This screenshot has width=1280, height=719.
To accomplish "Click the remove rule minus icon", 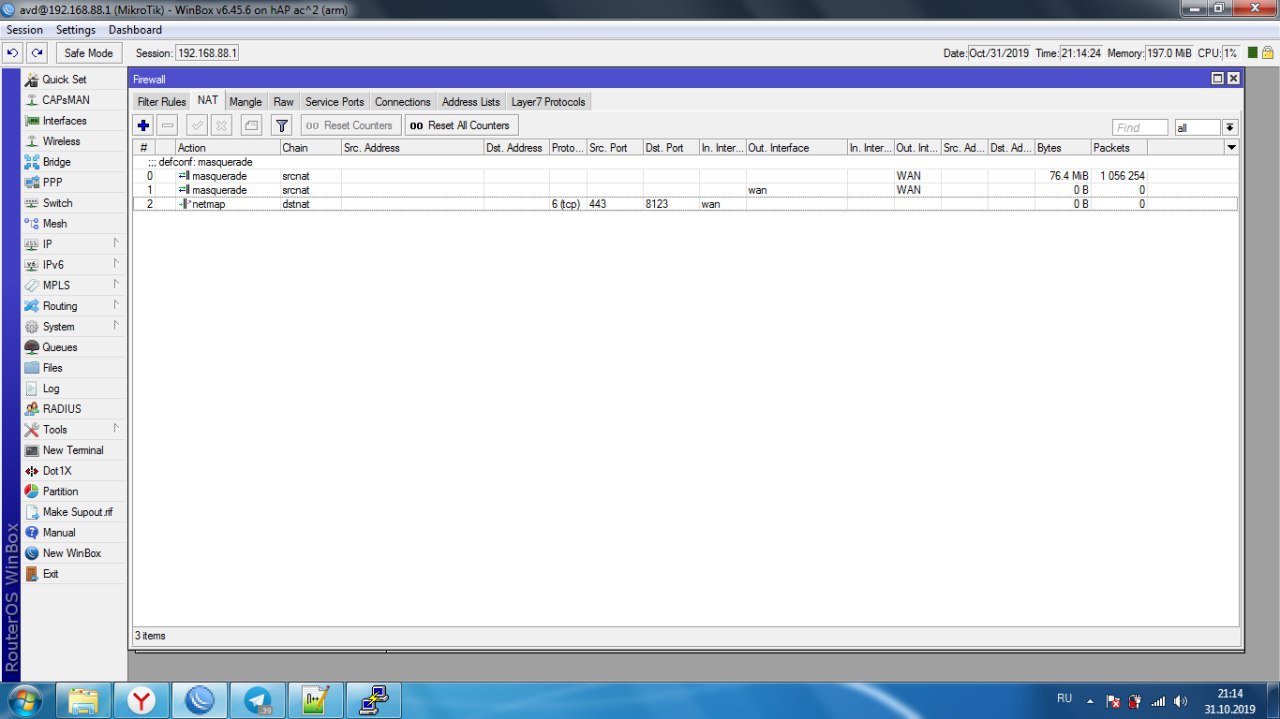I will (168, 126).
